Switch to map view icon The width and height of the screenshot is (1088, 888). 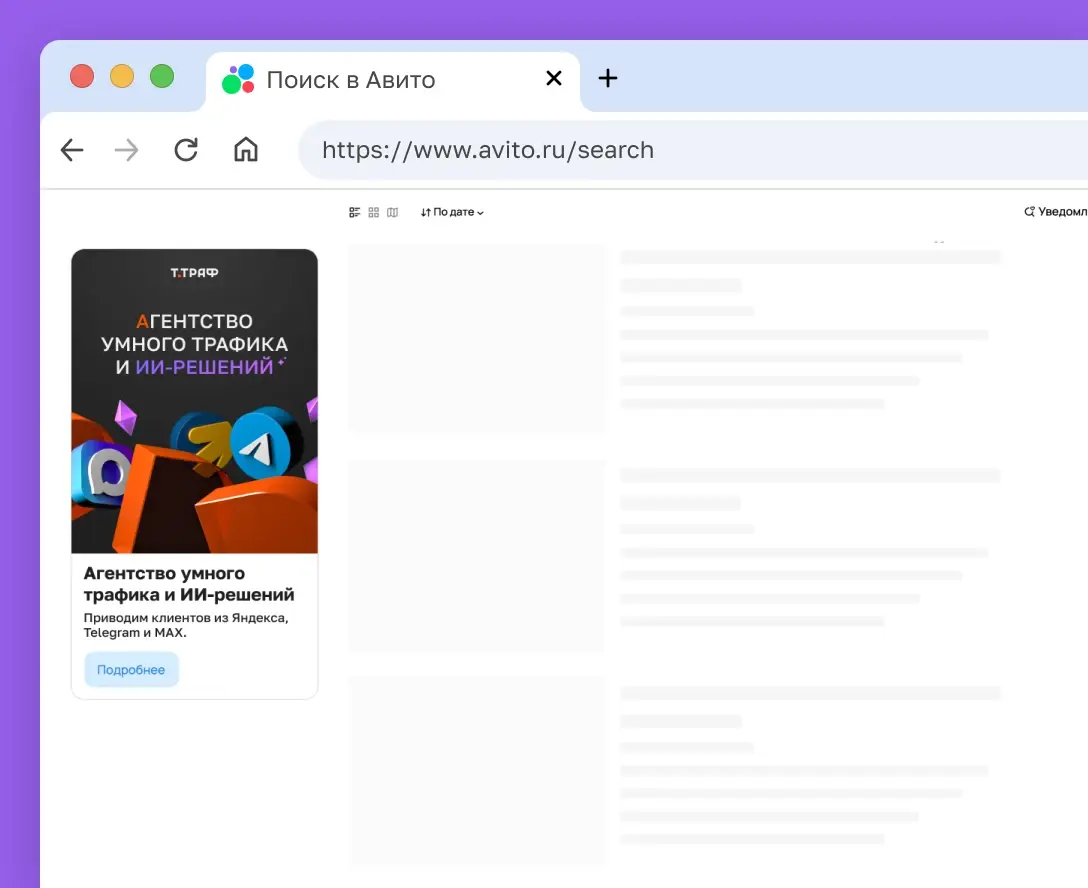tap(392, 212)
